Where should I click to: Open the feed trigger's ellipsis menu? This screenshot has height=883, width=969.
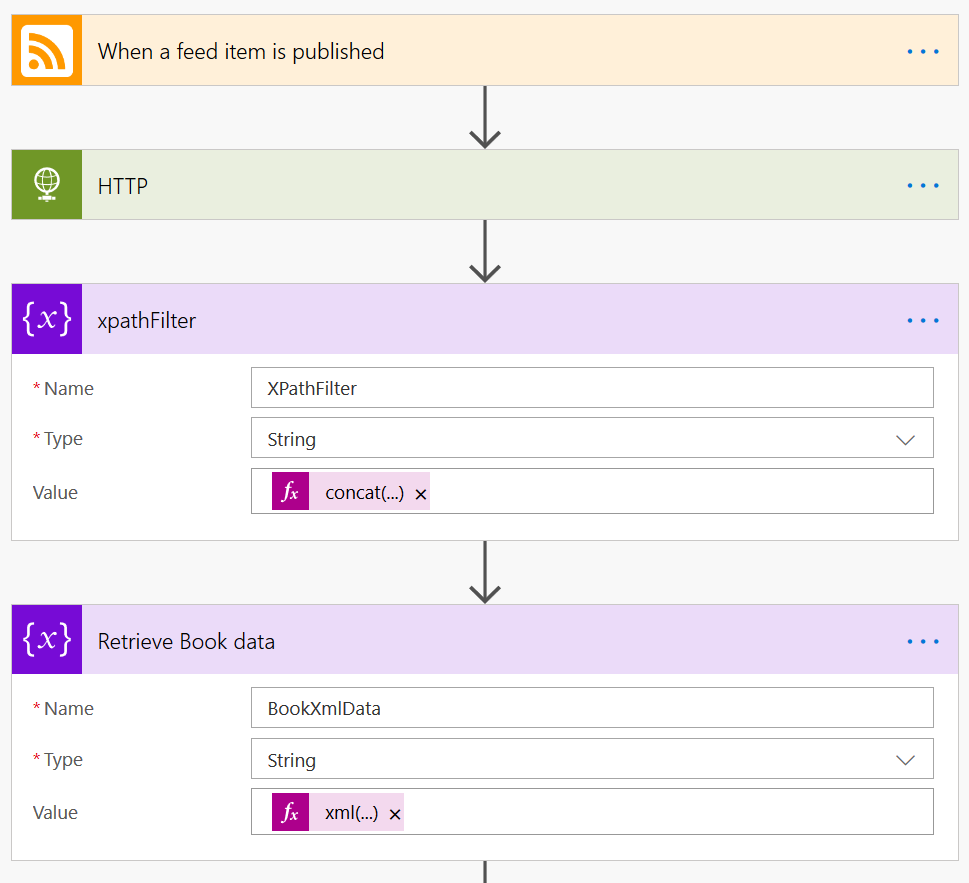[923, 51]
